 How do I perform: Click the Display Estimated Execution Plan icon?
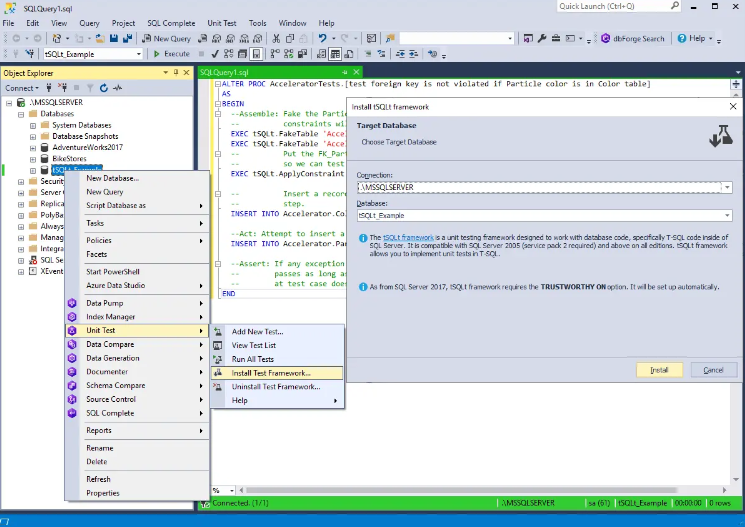tap(229, 54)
